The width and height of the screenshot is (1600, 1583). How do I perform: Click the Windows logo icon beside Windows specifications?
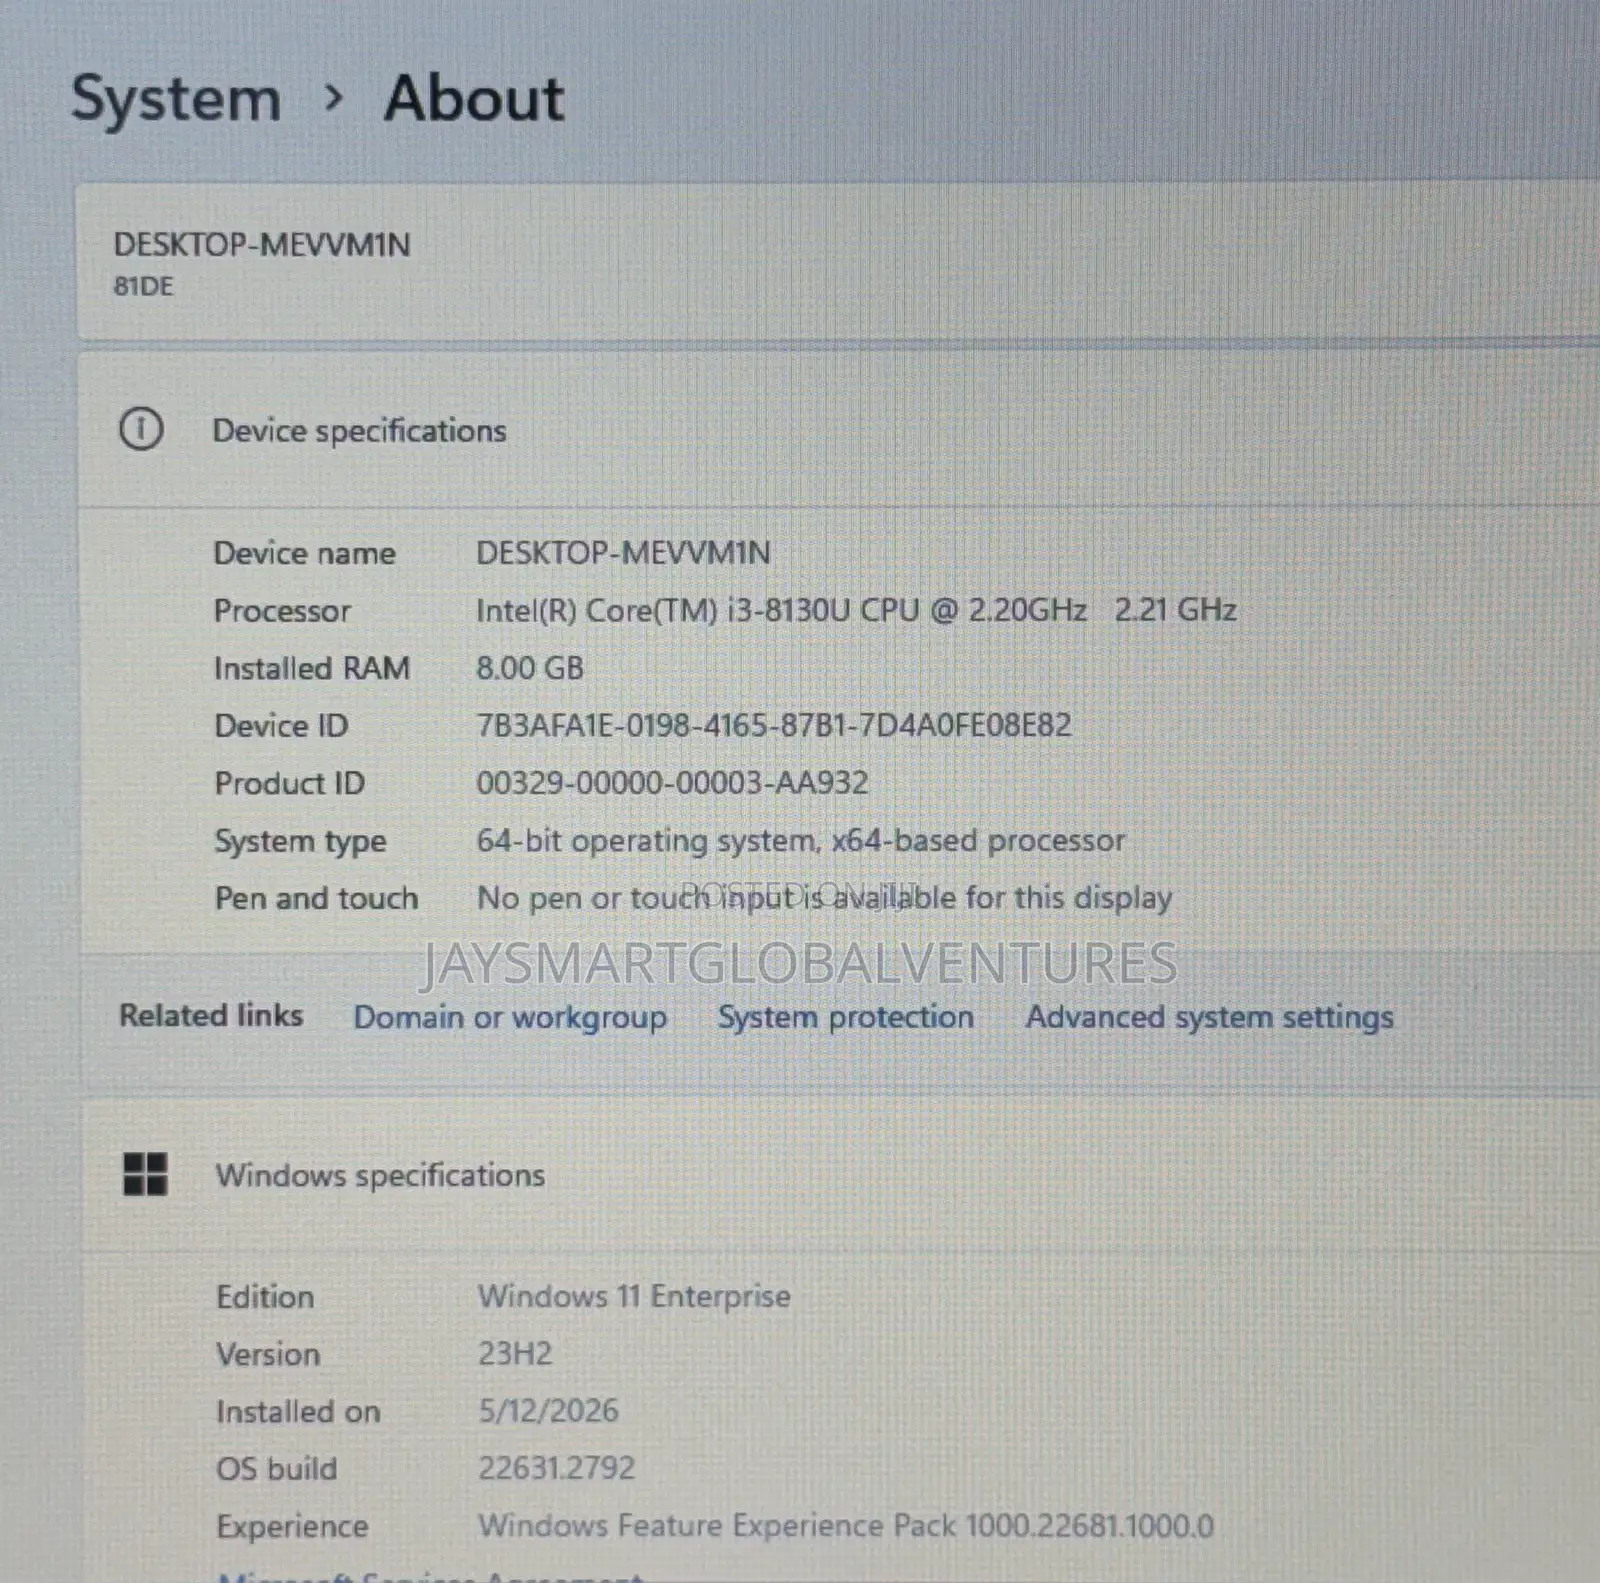point(145,1173)
